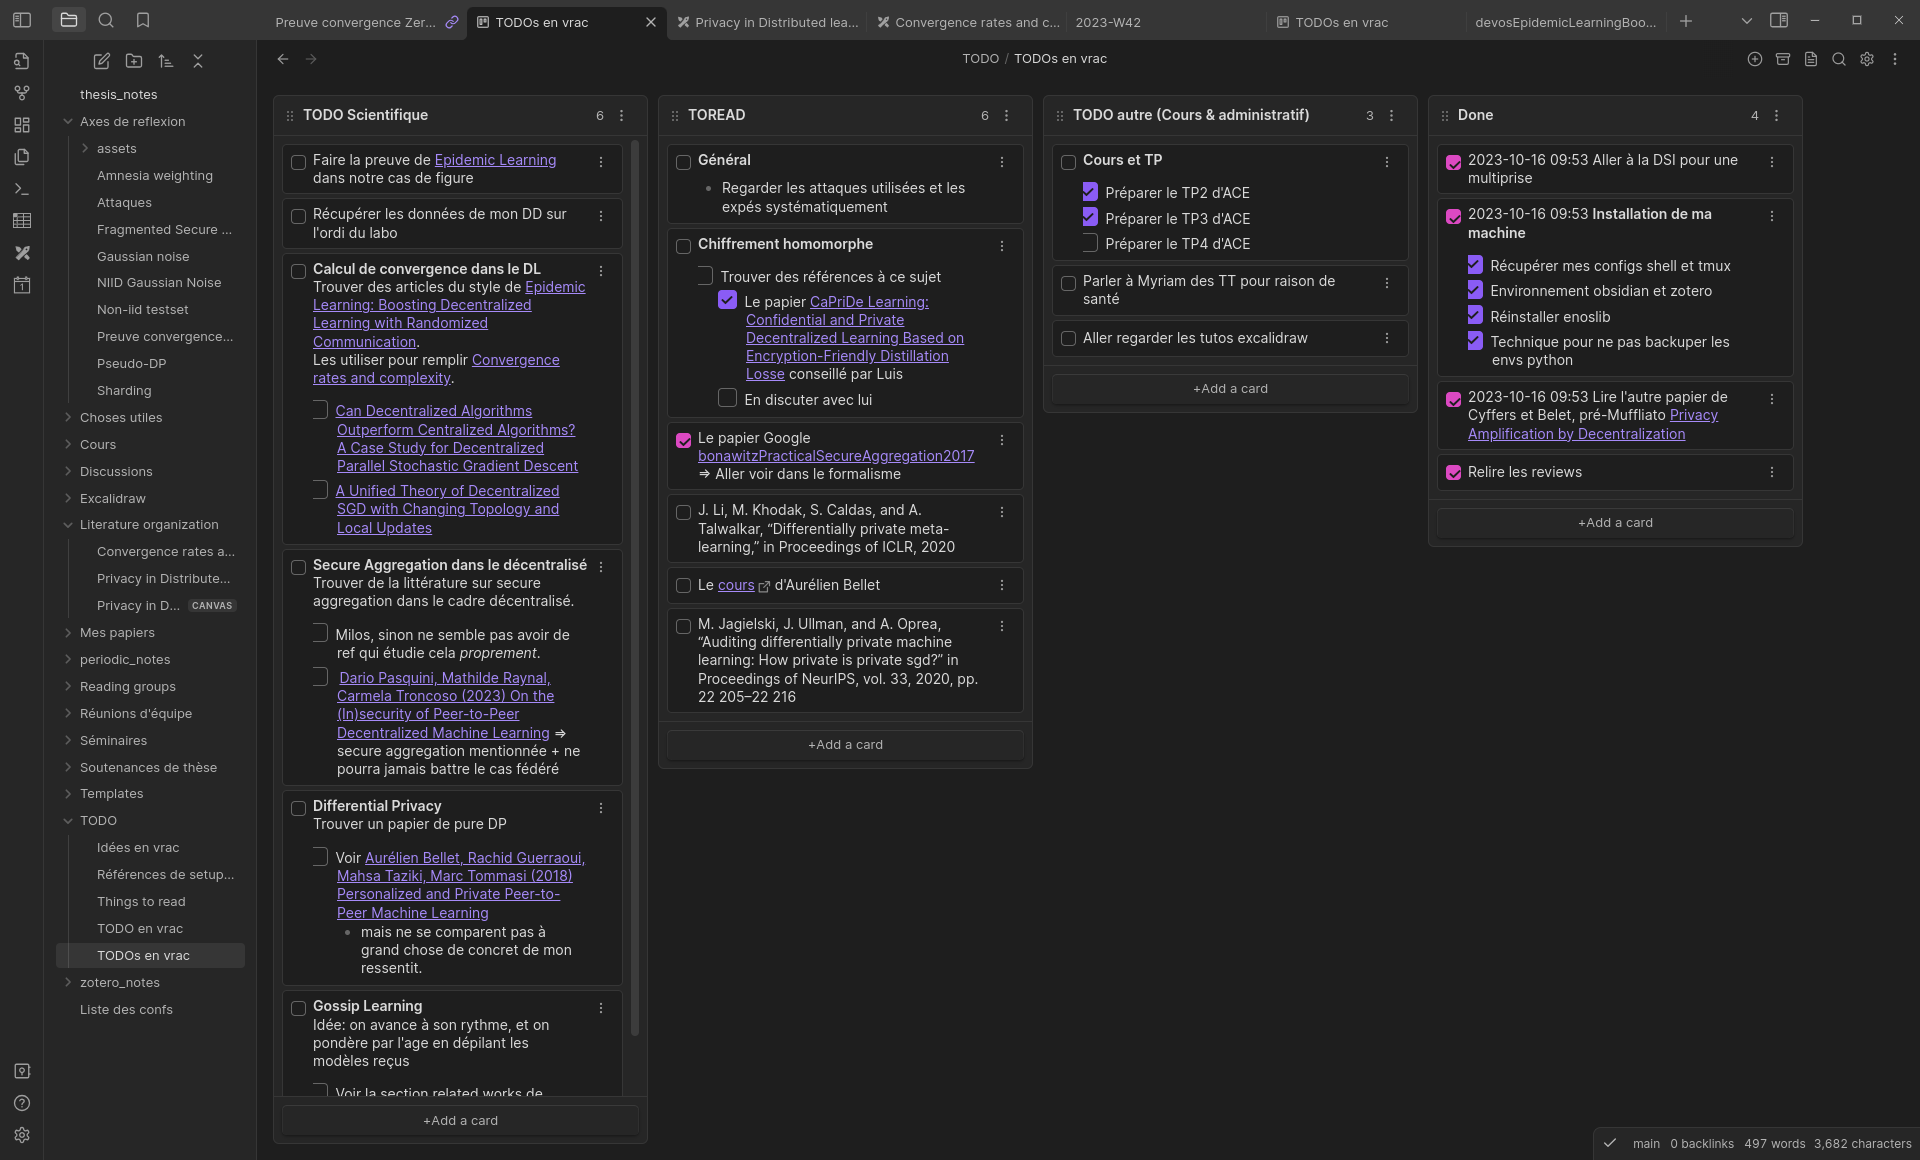1920x1160 pixels.
Task: Collapse all folders in file explorer
Action: pyautogui.click(x=198, y=61)
